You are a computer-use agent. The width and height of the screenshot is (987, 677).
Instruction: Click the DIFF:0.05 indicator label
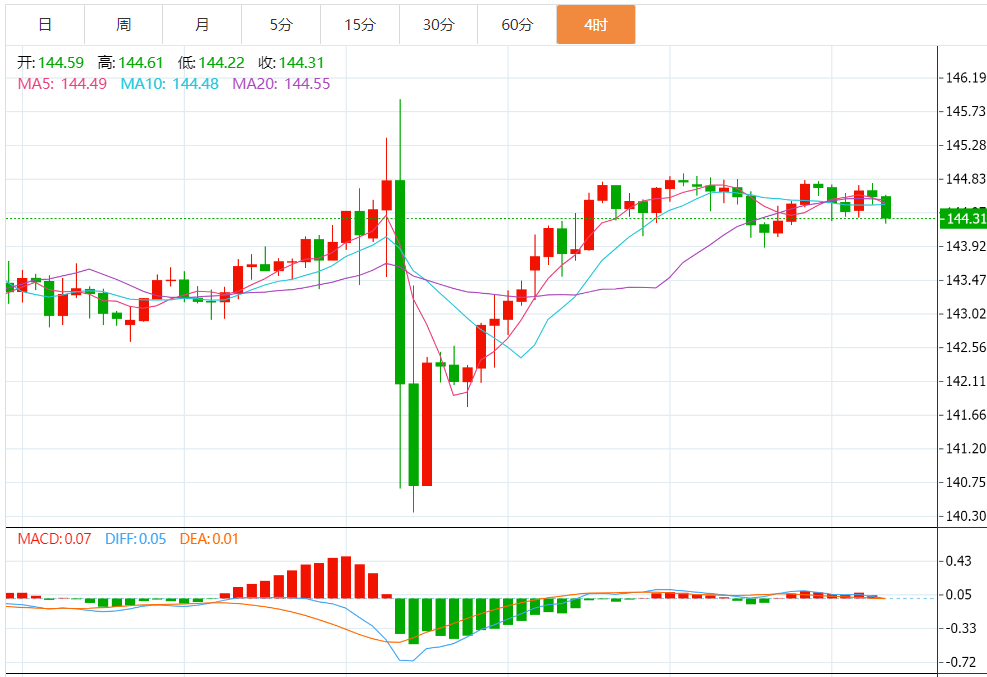tap(135, 539)
